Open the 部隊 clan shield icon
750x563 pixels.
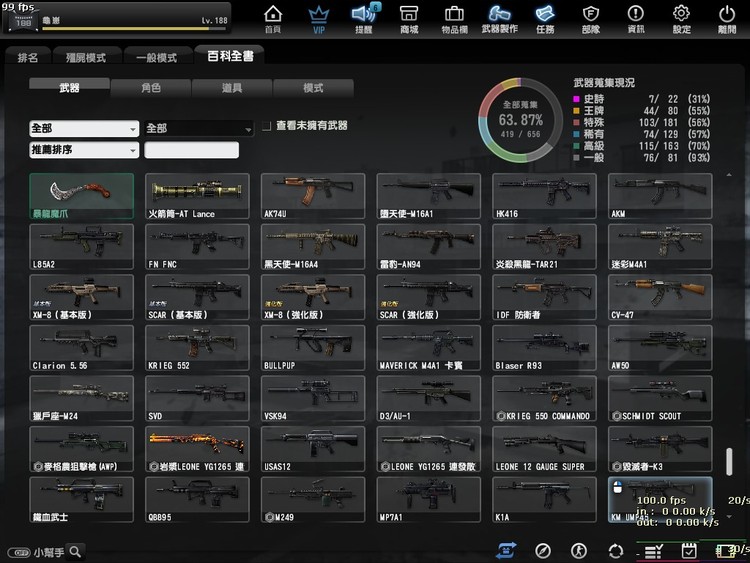591,19
